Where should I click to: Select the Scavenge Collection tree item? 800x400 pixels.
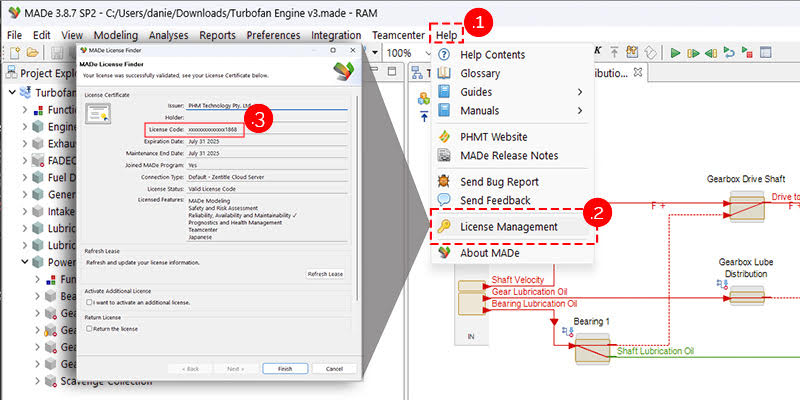(x=106, y=381)
